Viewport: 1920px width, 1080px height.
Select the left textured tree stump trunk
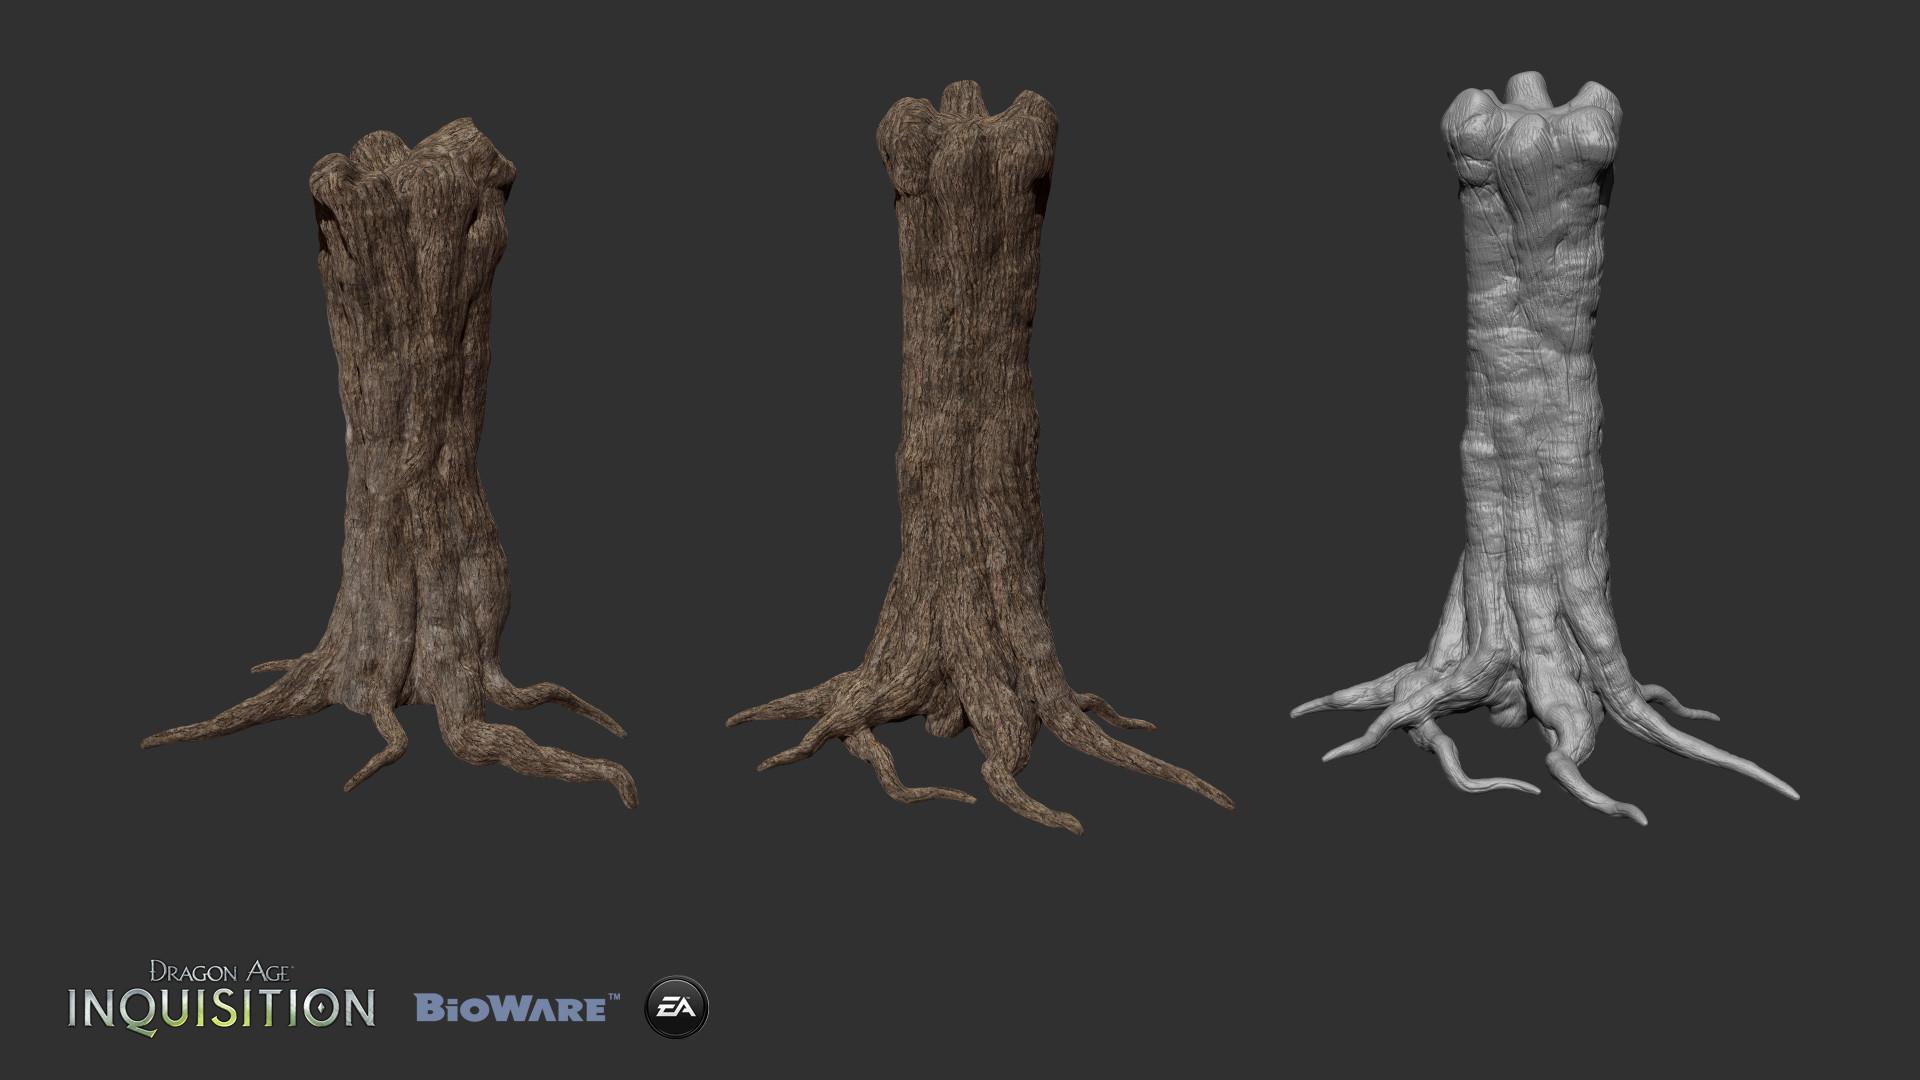click(x=410, y=400)
